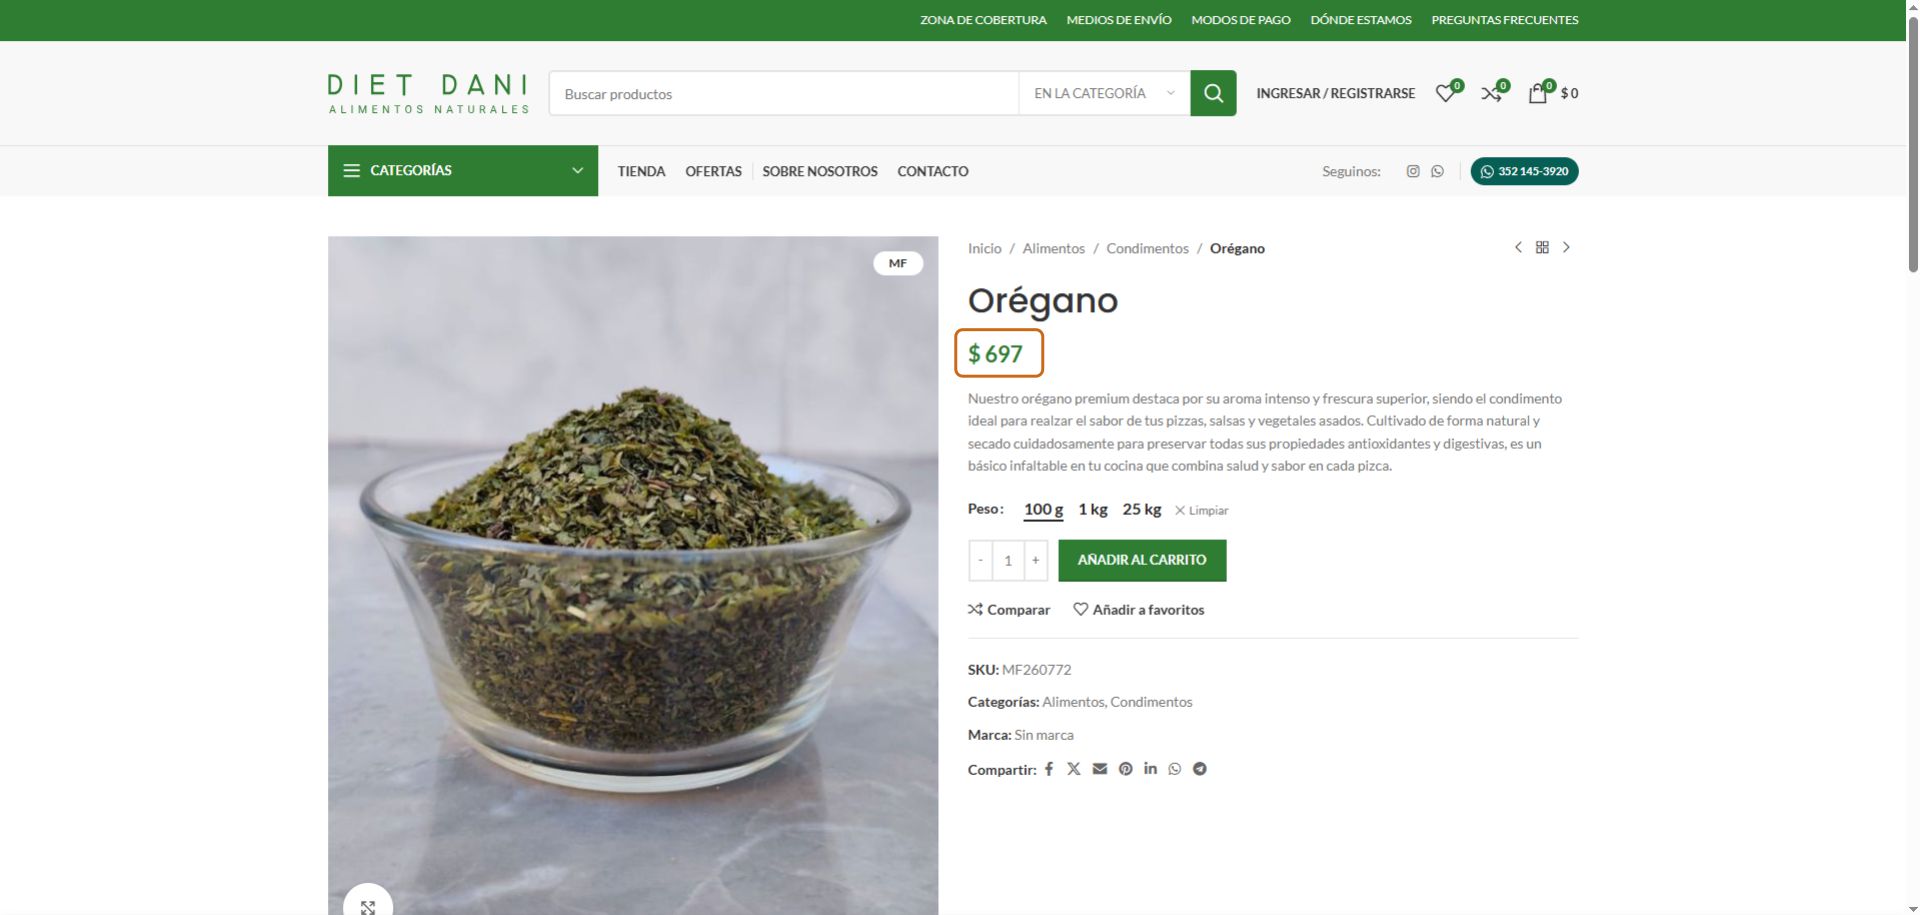The height and width of the screenshot is (915, 1920).
Task: Open the compare arrows icon in header
Action: coord(1492,93)
